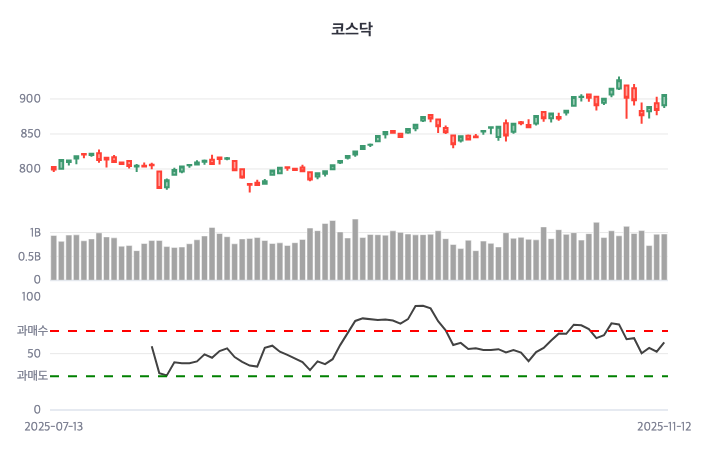Click the 과매도 oversold label
The image size is (704, 450).
(x=32, y=376)
